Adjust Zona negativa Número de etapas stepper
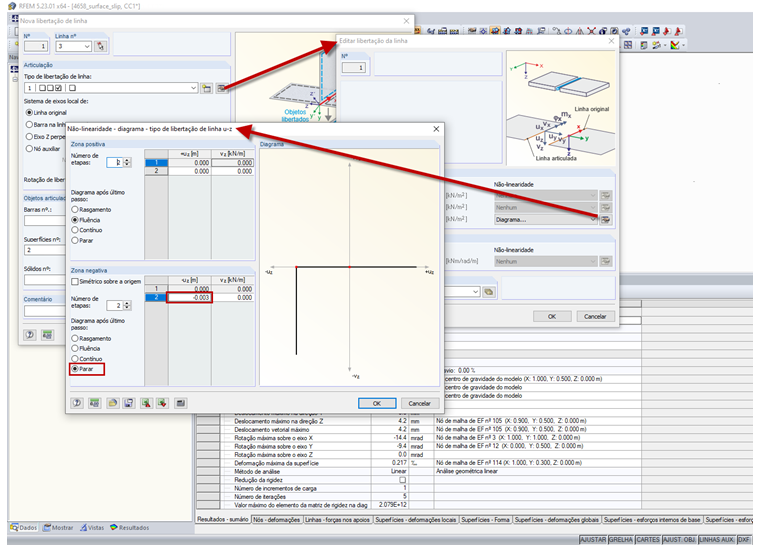 pos(127,305)
